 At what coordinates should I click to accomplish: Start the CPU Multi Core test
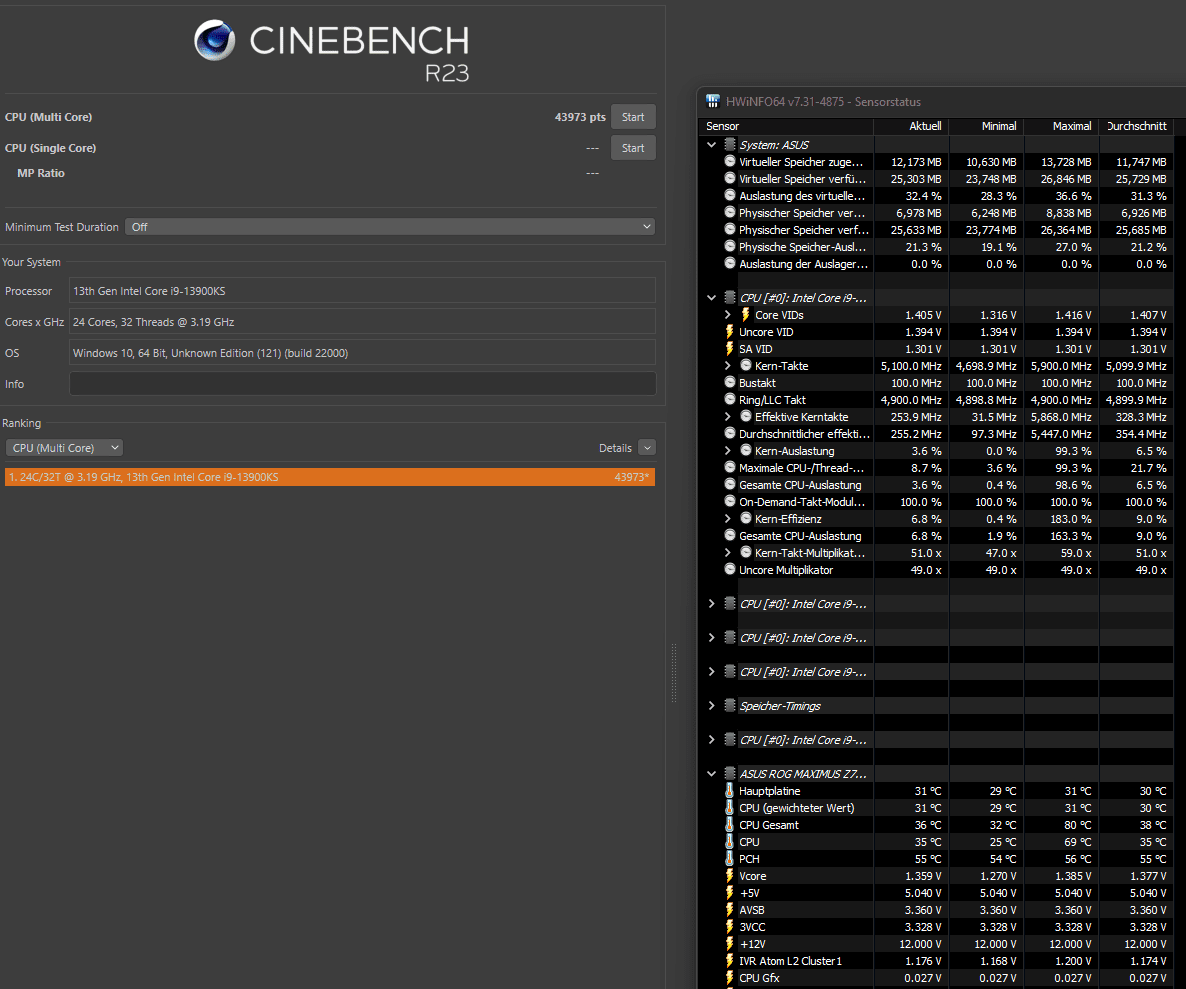pos(633,117)
